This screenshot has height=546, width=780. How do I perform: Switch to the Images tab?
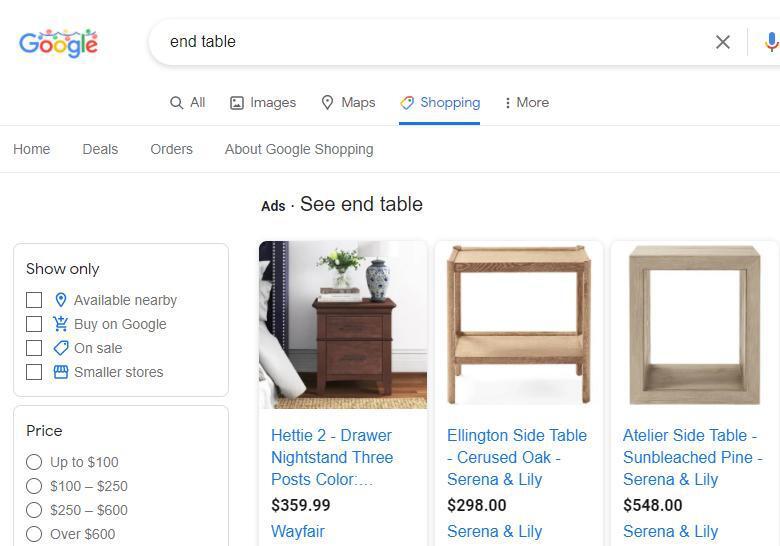click(x=263, y=102)
